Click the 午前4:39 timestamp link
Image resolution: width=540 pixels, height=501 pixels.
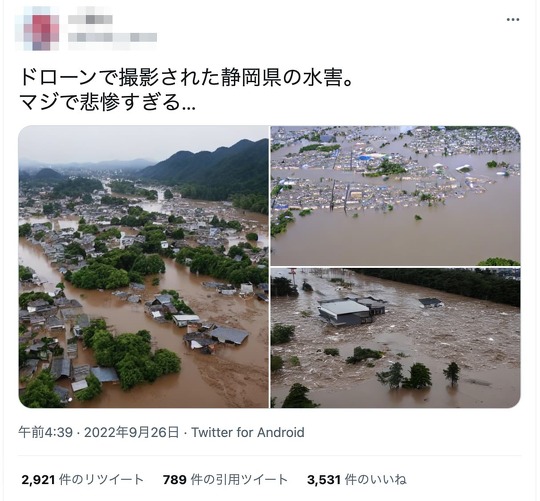click(45, 432)
